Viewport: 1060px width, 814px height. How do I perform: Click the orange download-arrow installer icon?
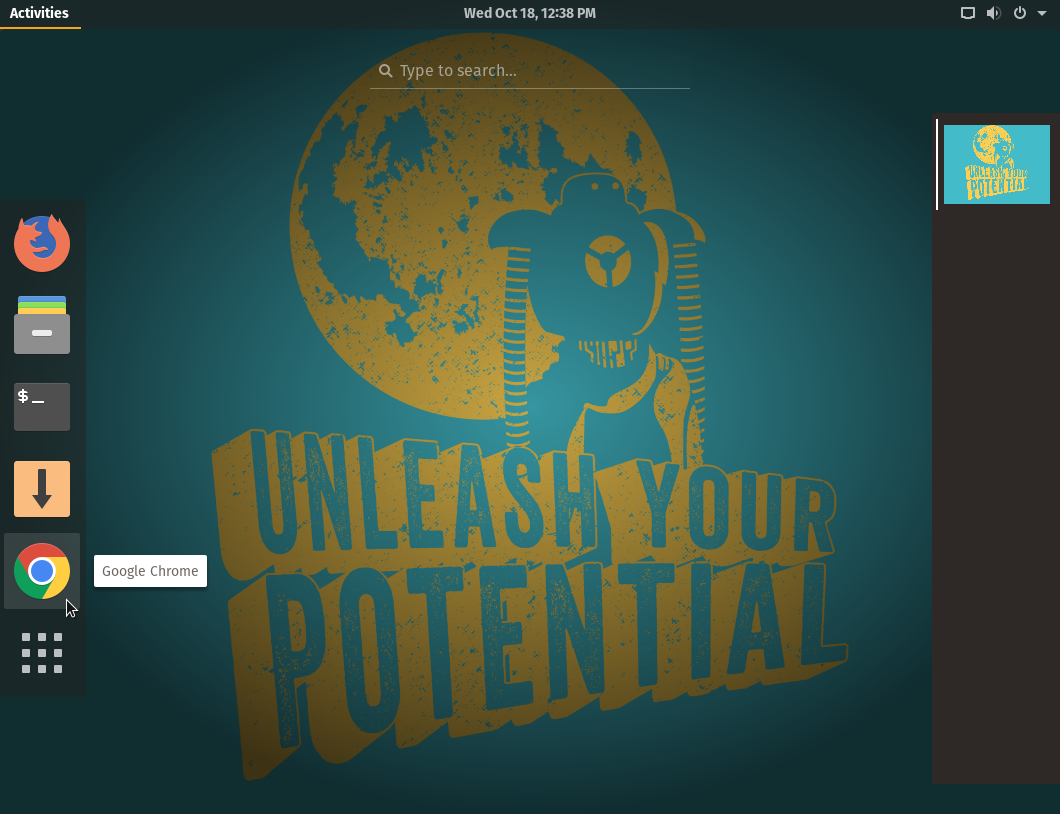[42, 489]
